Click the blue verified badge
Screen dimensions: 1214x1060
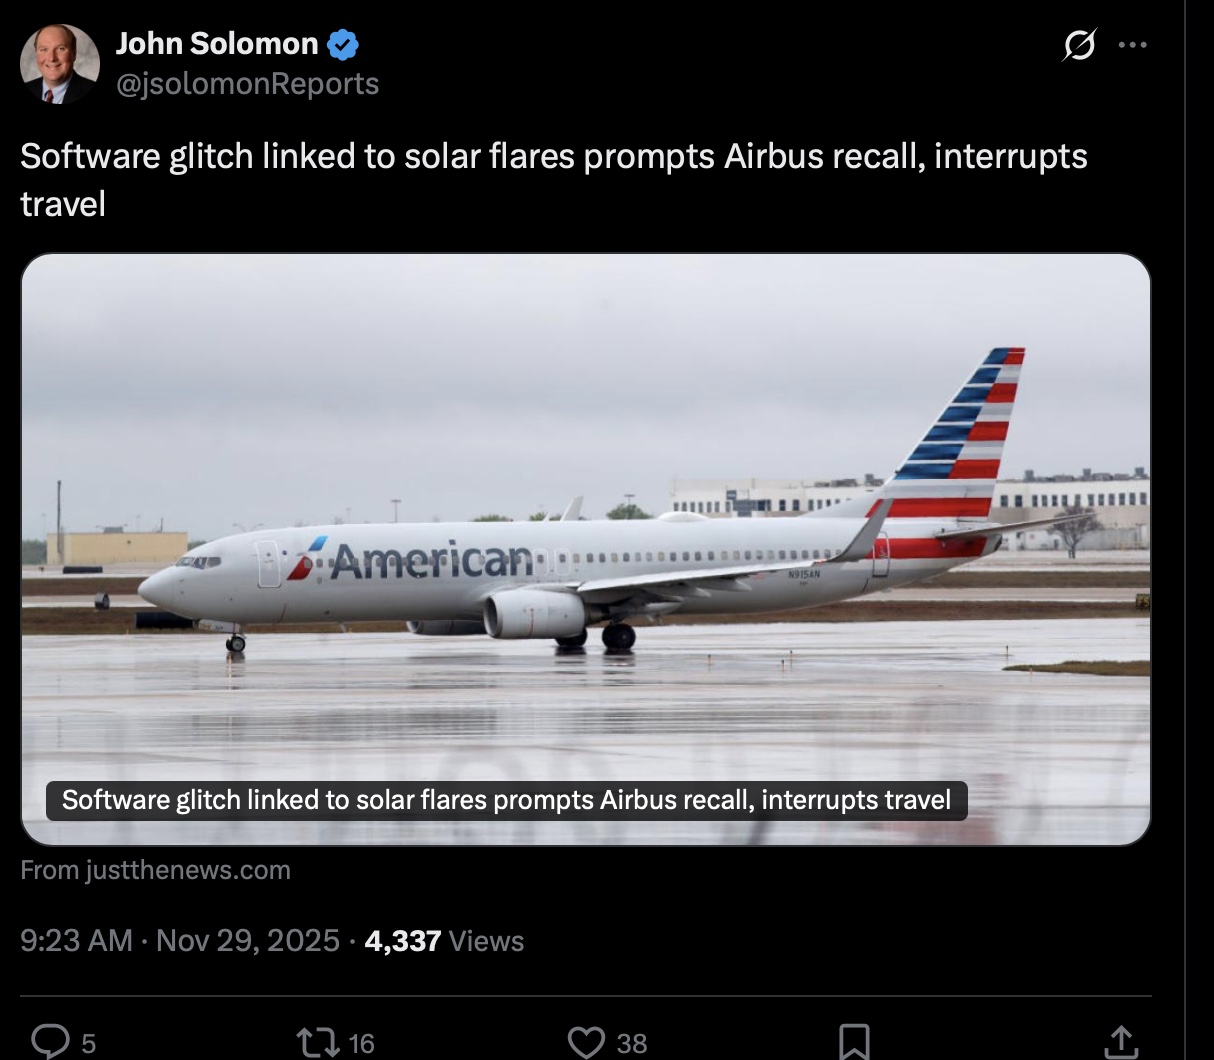(343, 45)
